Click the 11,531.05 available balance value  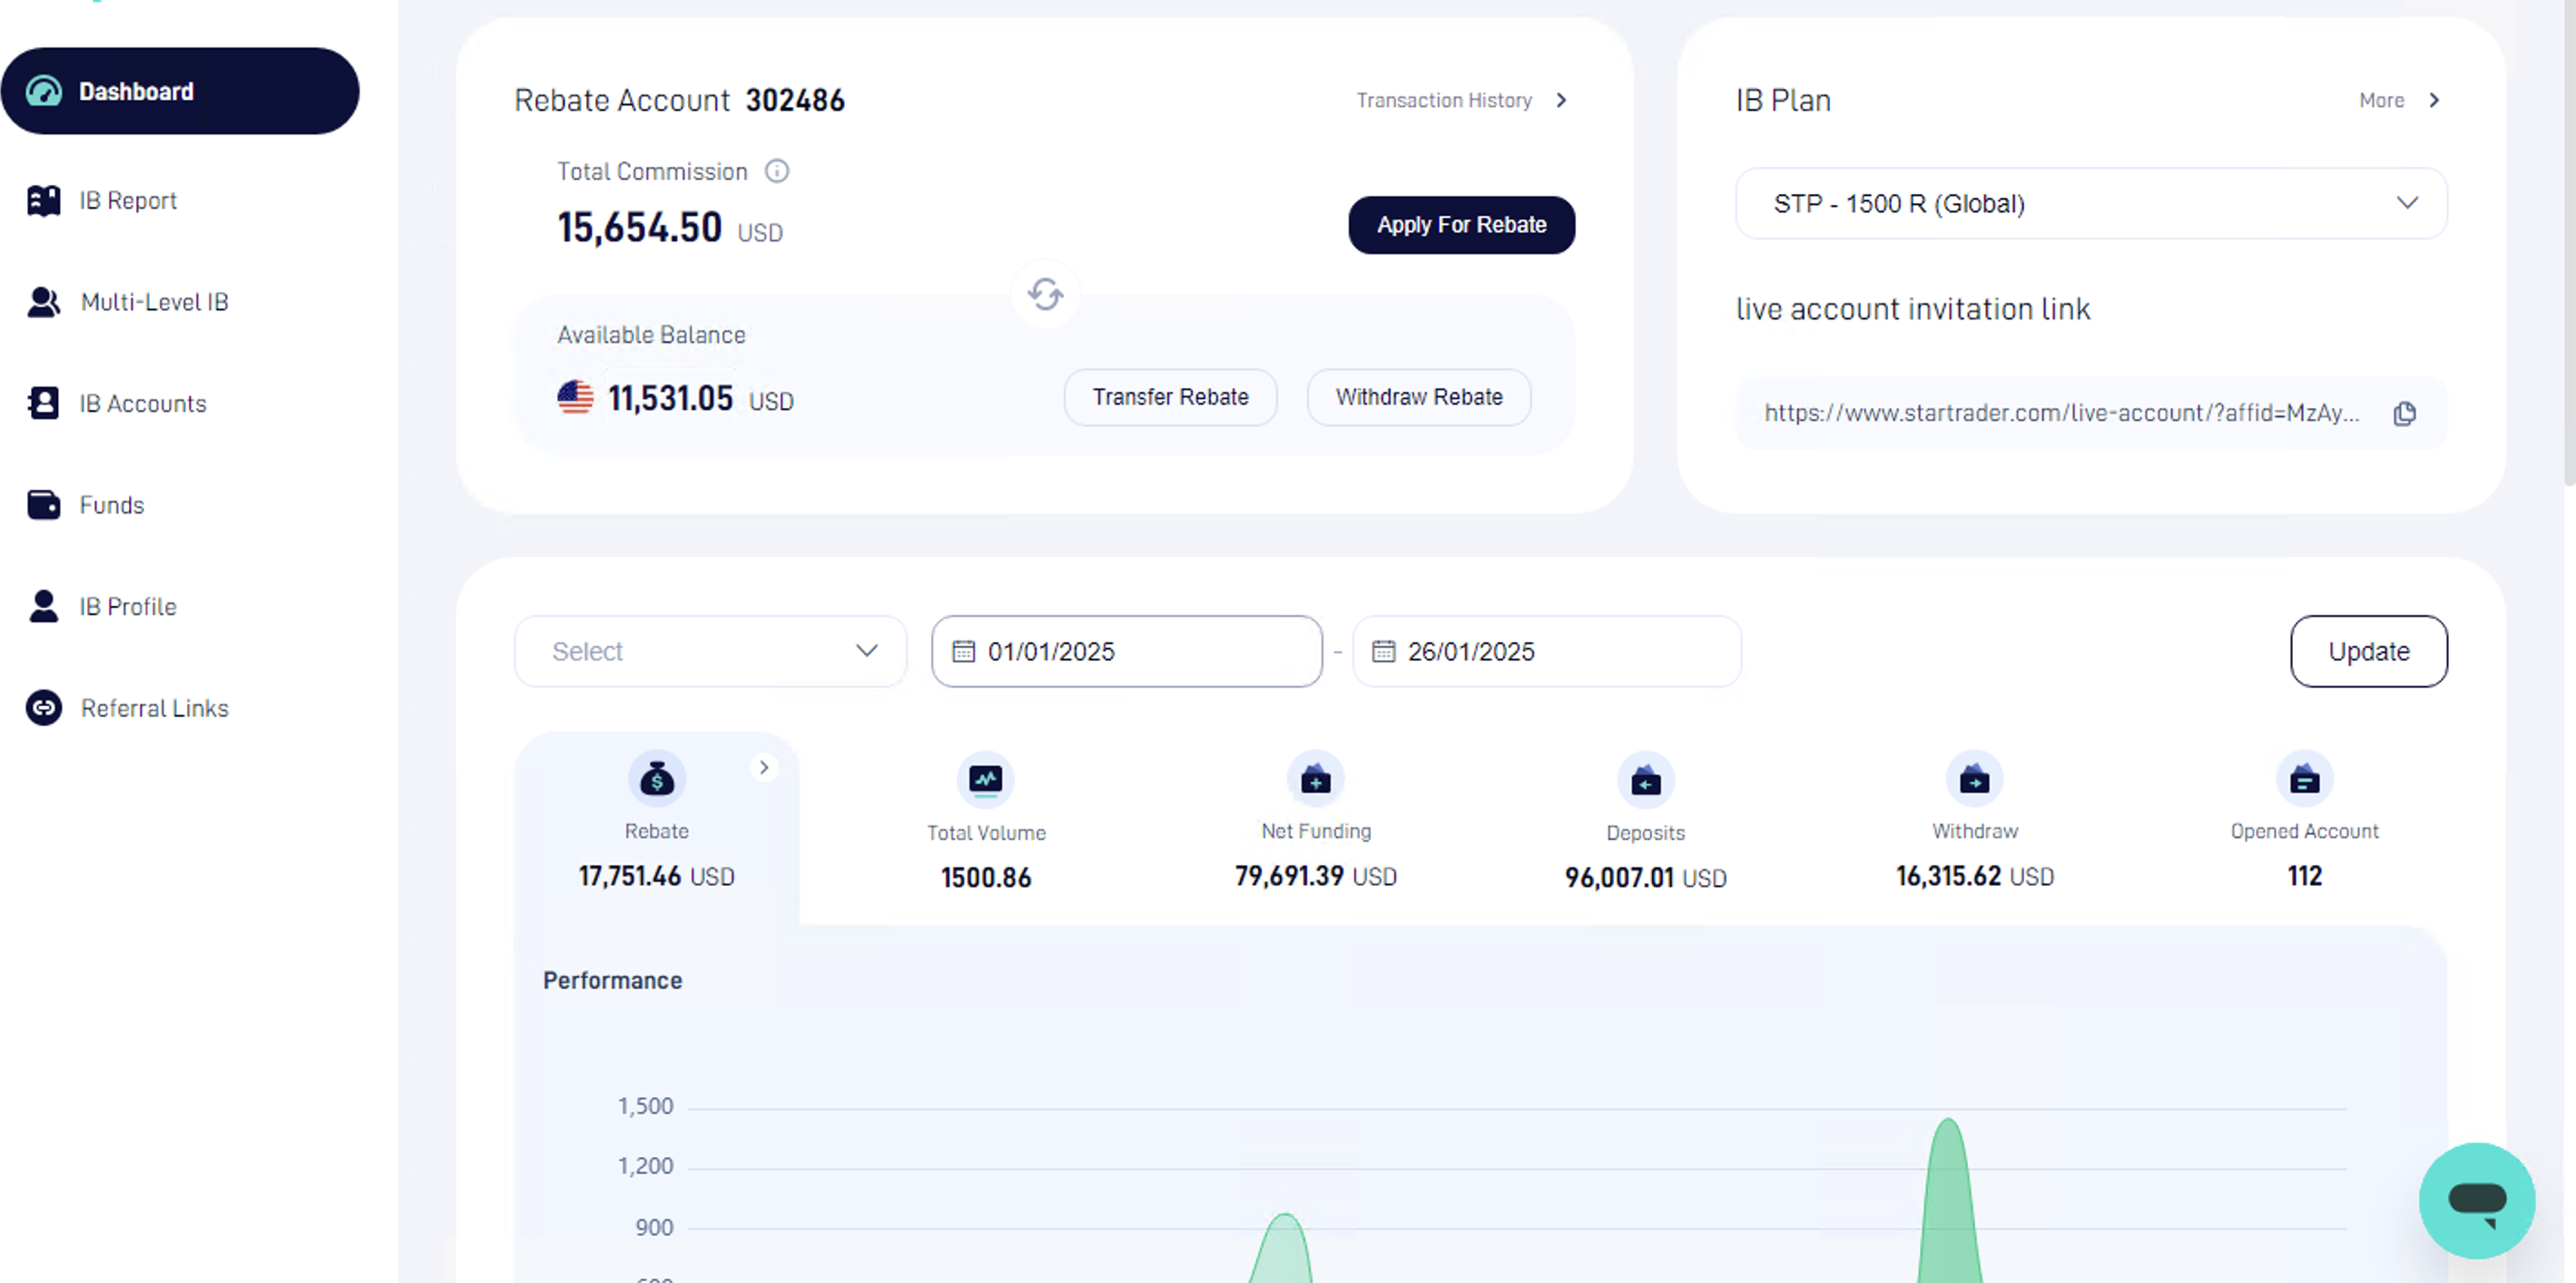(x=670, y=398)
